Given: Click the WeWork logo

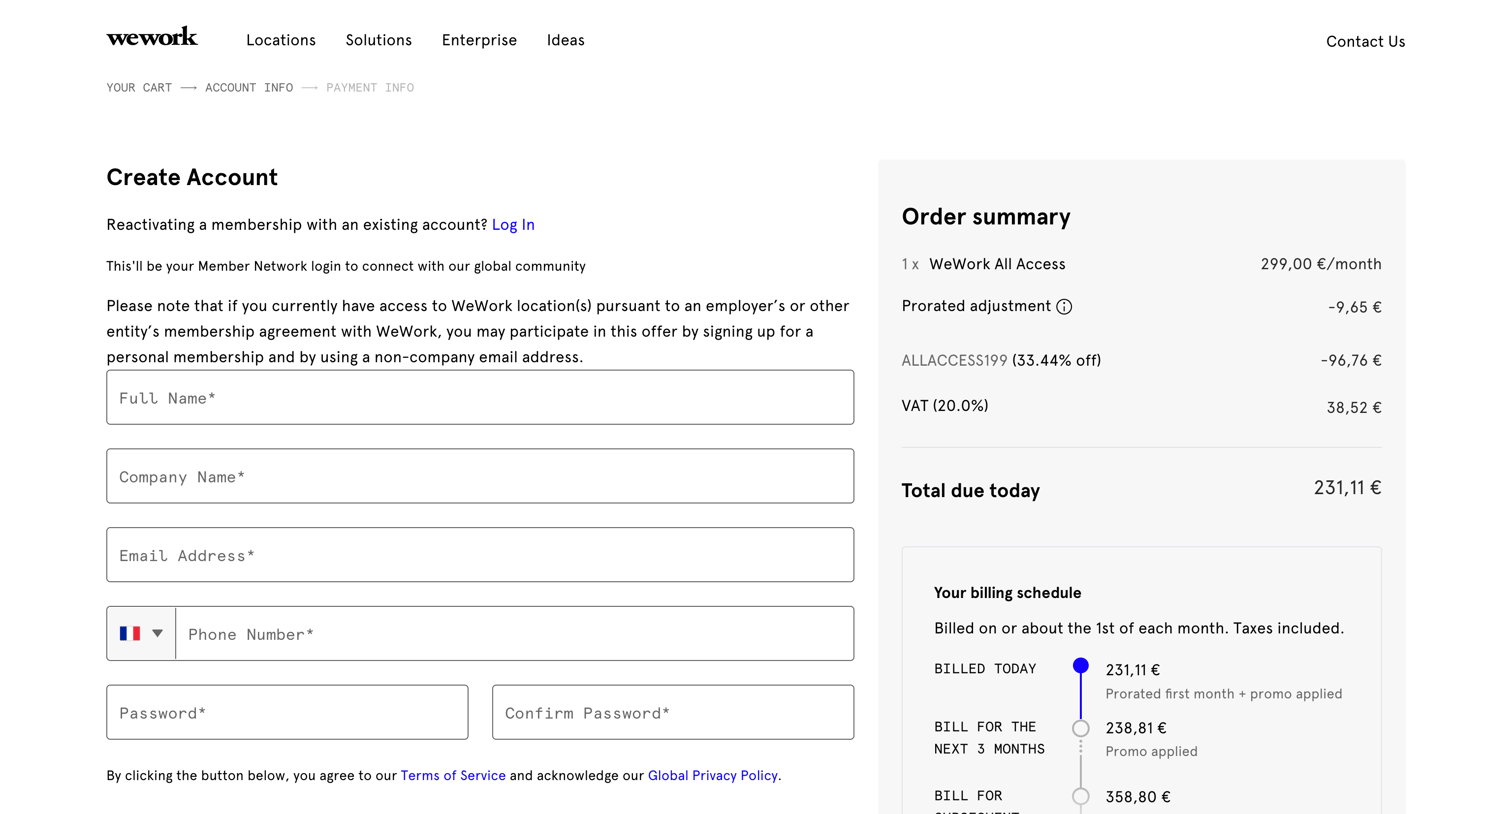Looking at the screenshot, I should tap(152, 37).
